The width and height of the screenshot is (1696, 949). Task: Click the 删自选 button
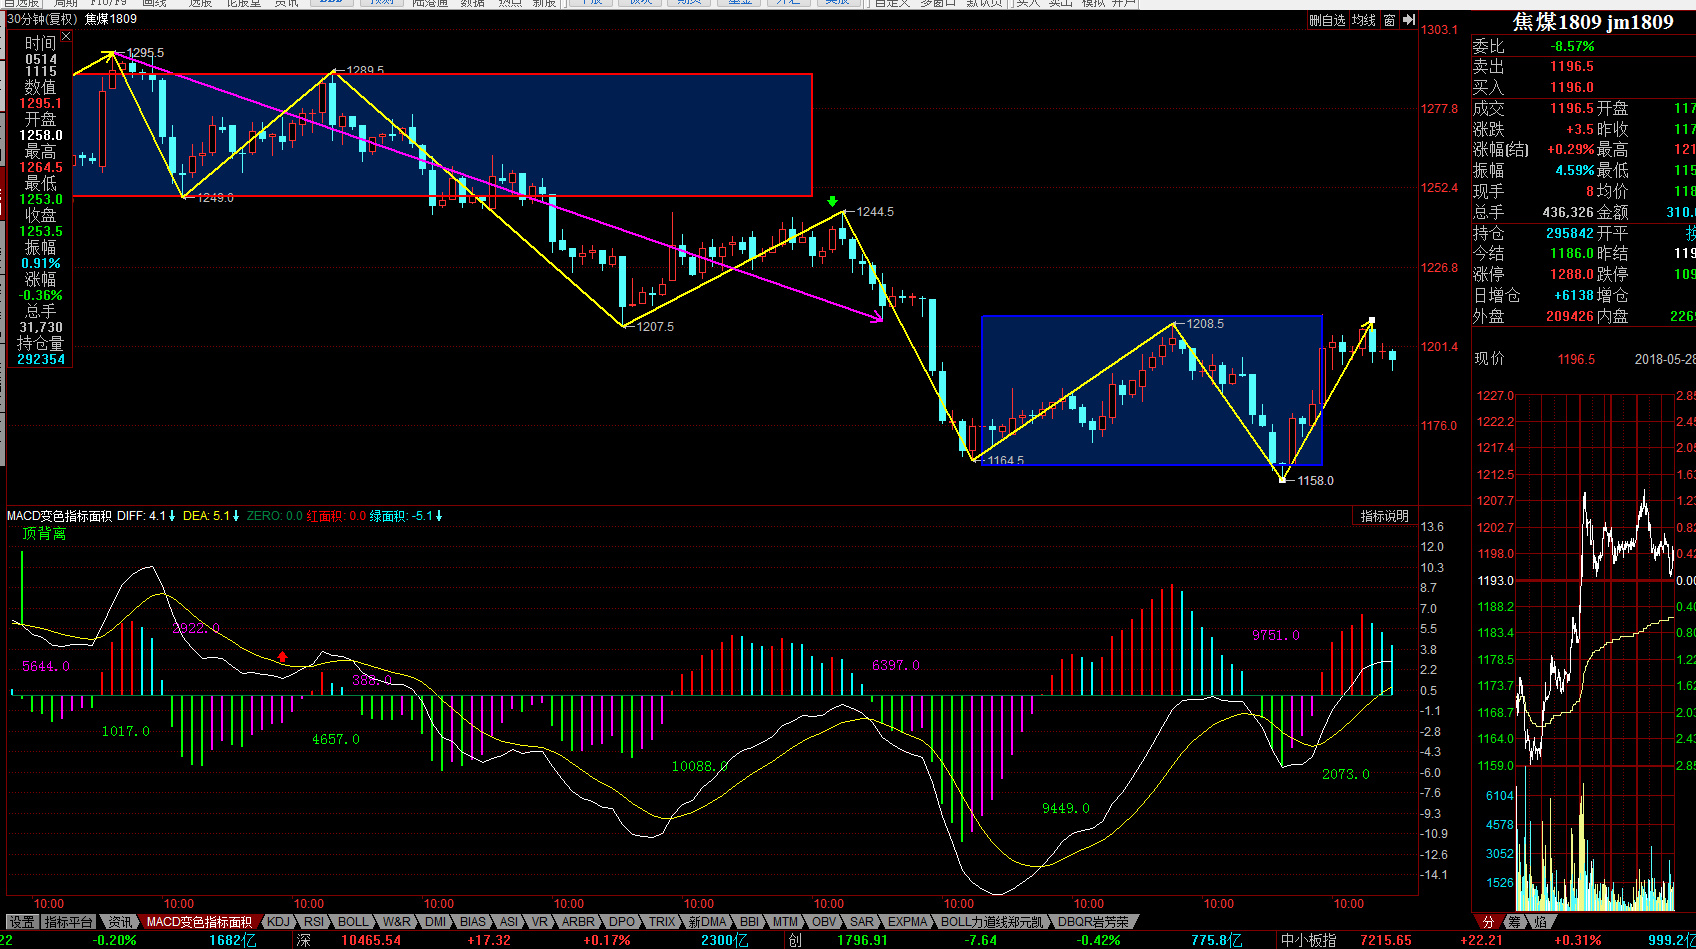[1327, 20]
